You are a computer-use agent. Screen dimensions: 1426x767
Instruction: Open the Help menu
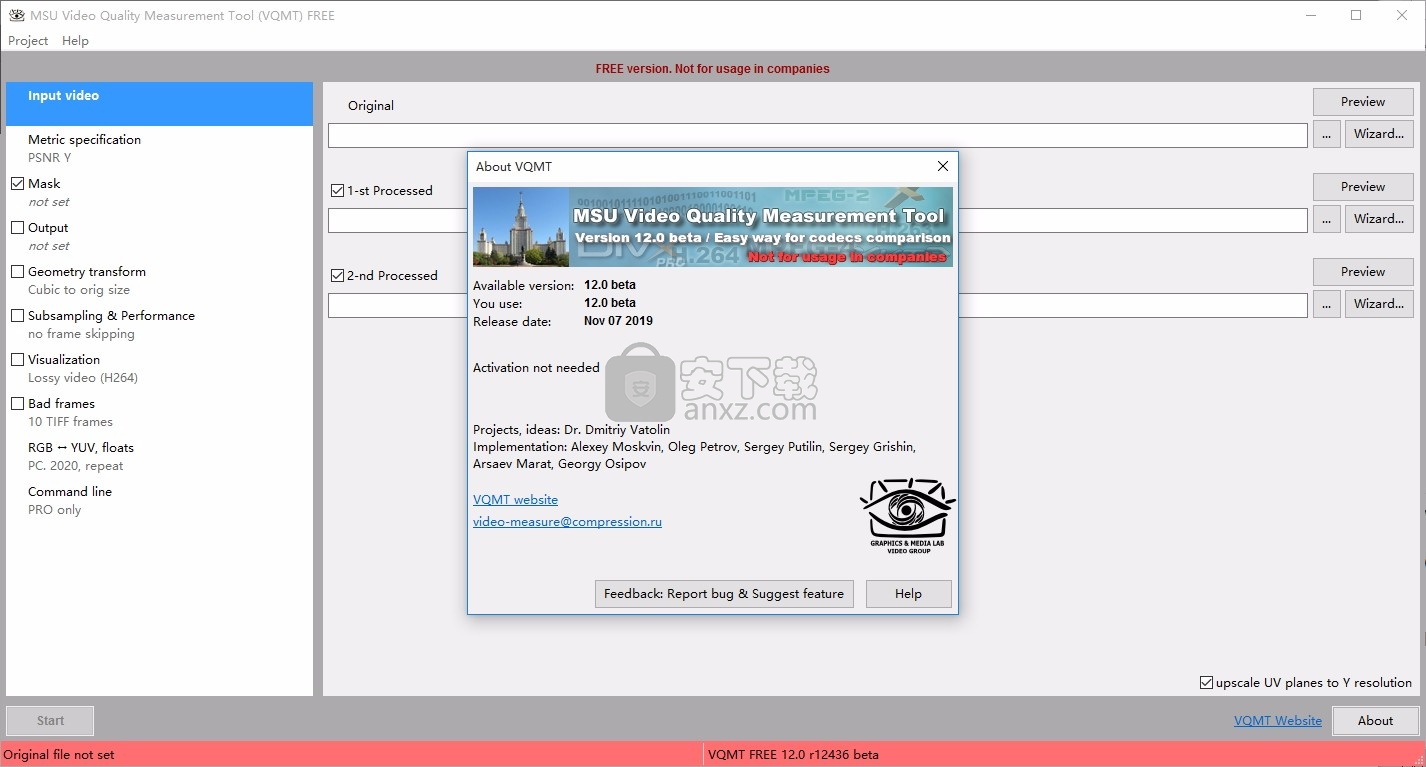coord(75,41)
